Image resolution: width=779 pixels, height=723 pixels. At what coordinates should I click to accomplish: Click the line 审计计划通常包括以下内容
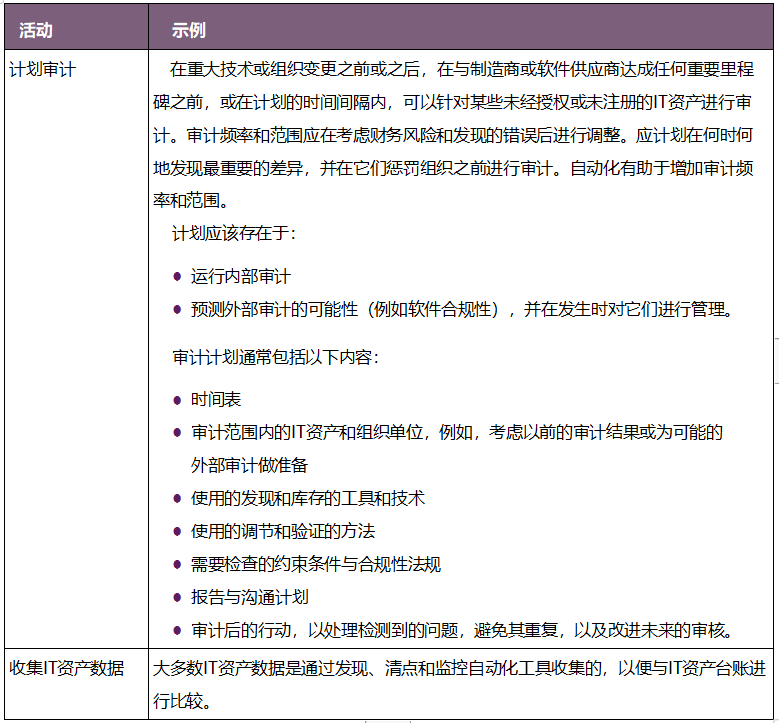coord(275,356)
